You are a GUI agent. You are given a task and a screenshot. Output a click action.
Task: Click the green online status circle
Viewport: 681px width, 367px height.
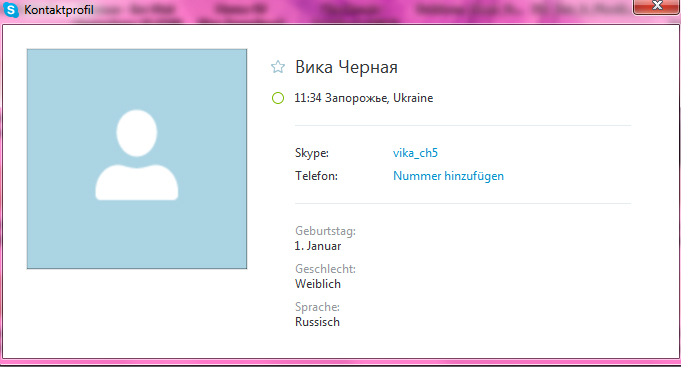pyautogui.click(x=278, y=98)
